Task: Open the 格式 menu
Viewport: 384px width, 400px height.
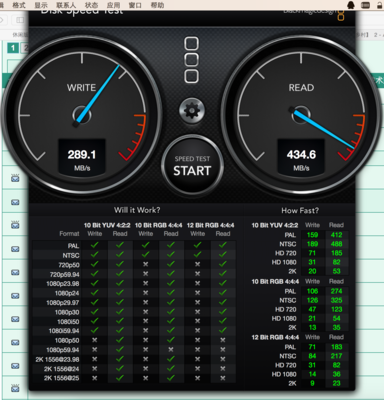Action: [x=19, y=5]
